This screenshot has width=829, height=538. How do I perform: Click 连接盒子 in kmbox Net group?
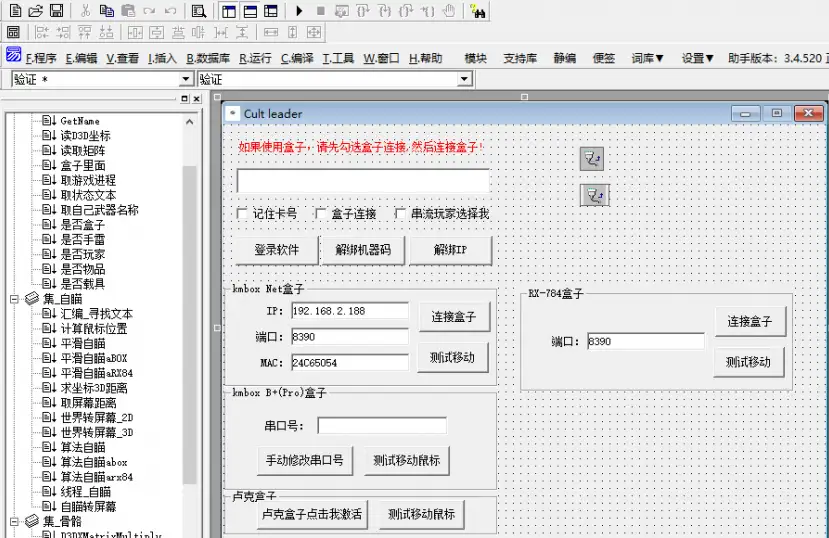[454, 317]
